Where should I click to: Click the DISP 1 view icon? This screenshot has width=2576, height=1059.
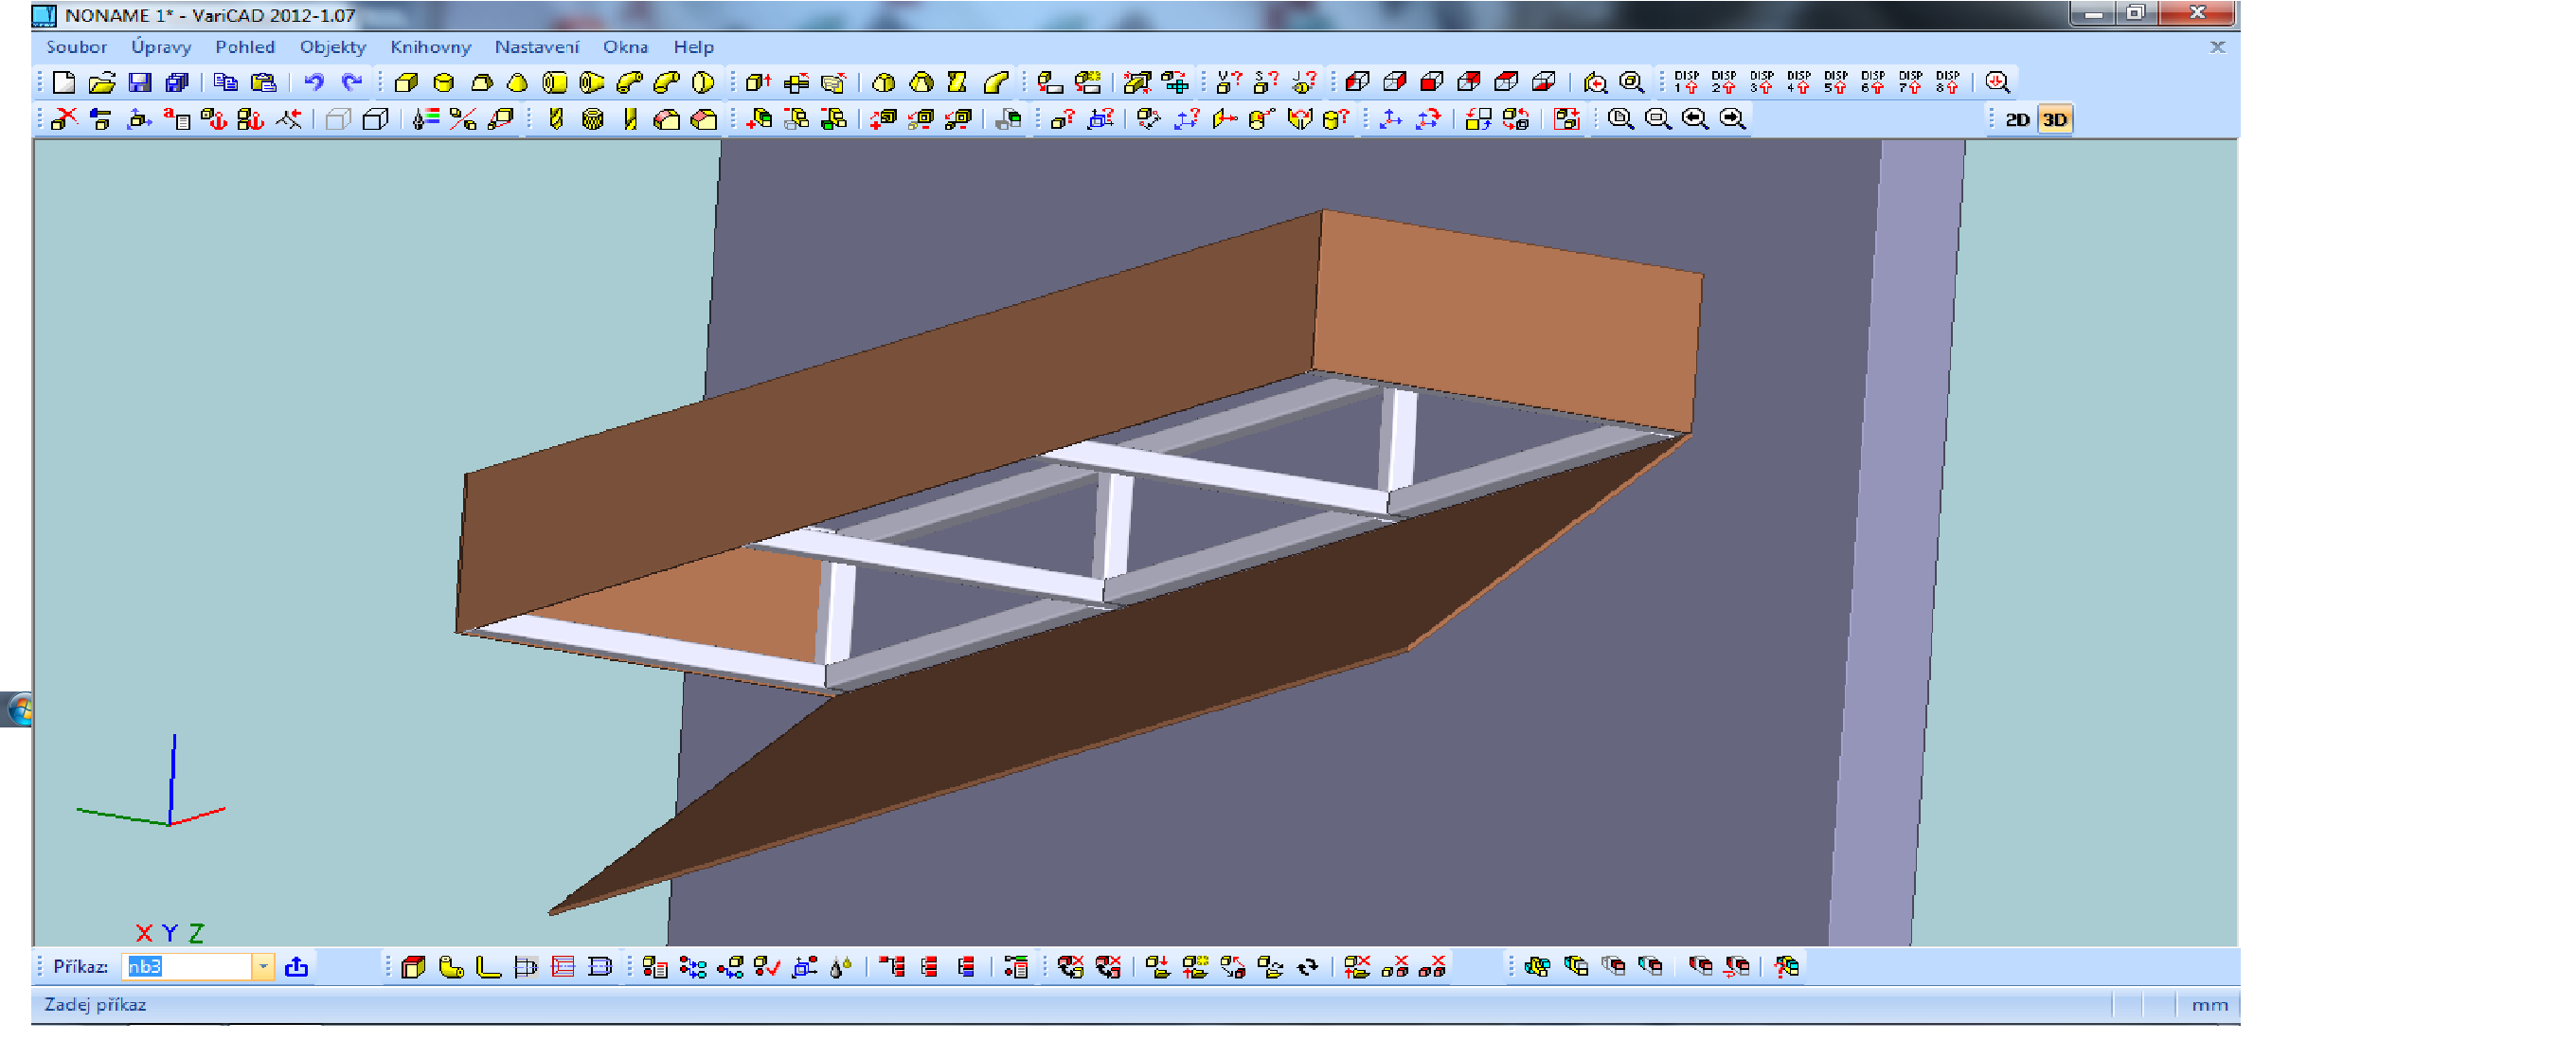(1686, 82)
